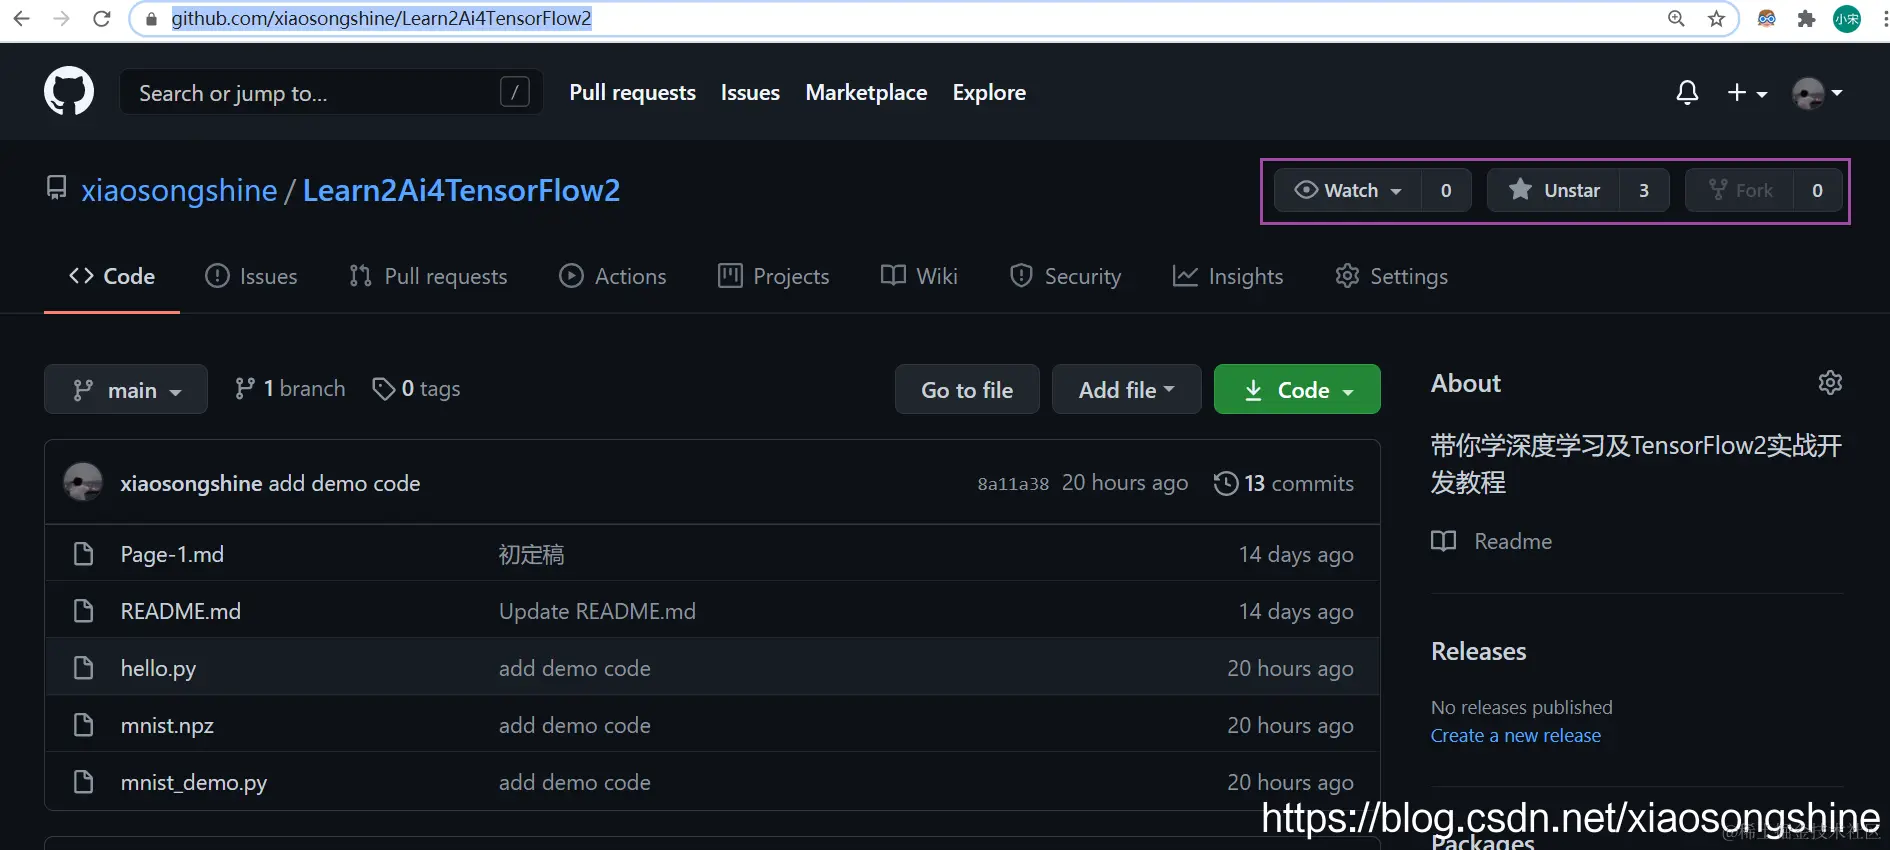Click file icon beside hello.py
The image size is (1890, 850).
84,668
